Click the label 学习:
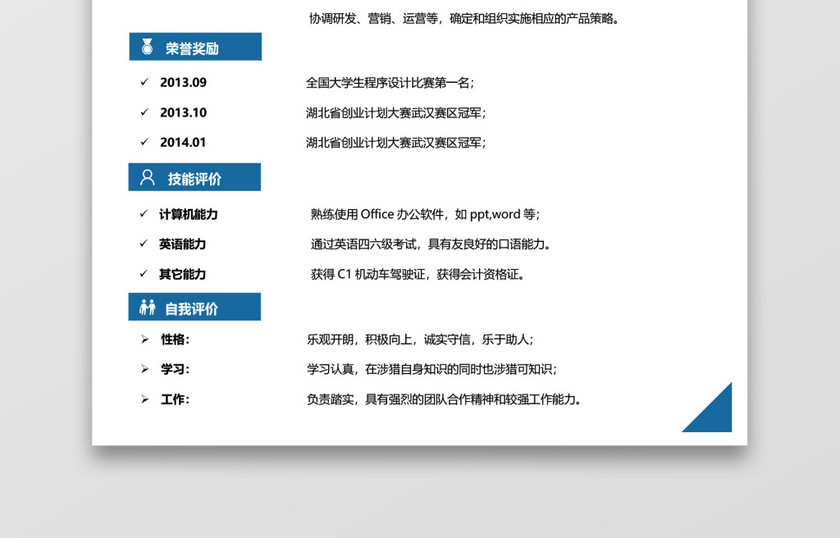The height and width of the screenshot is (538, 840). coord(175,370)
